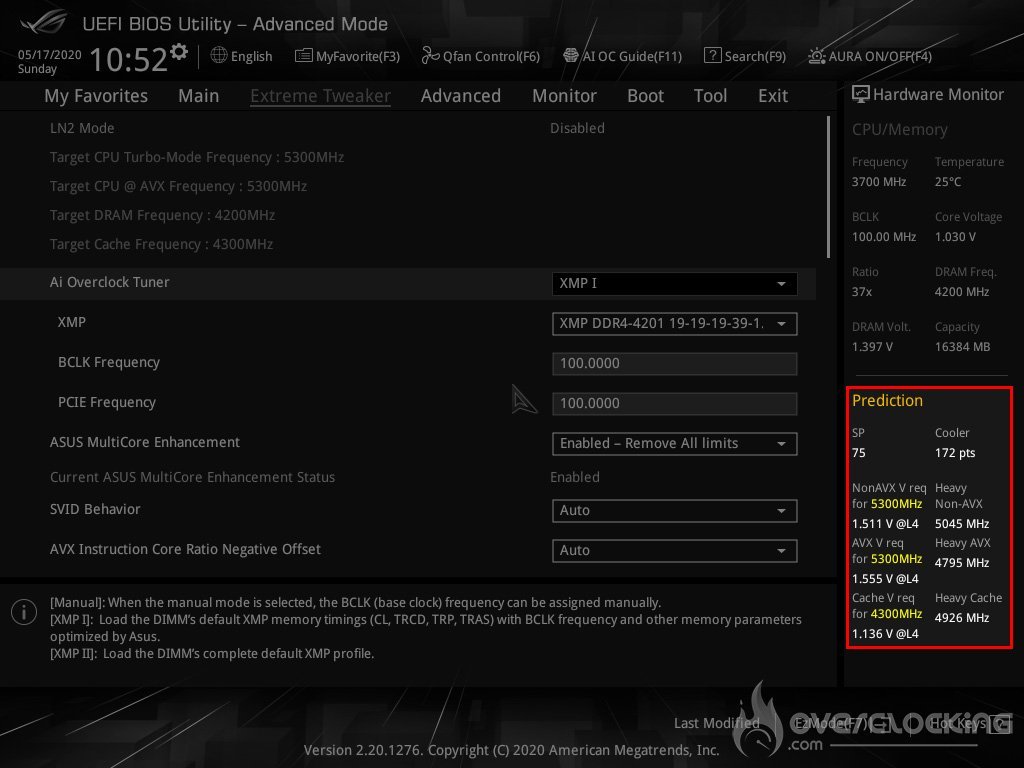Click the AI OC Guide chip icon
Screen dimensions: 1024x768
(x=570, y=56)
